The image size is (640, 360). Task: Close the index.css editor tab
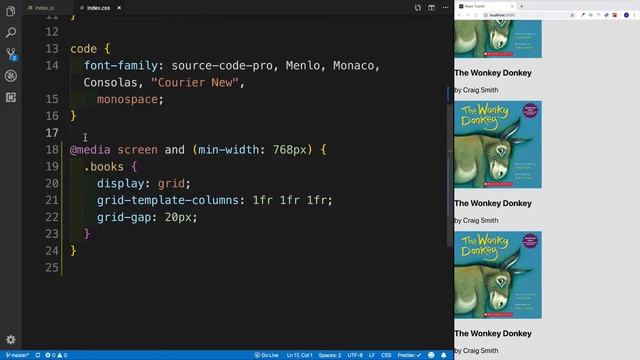(119, 8)
